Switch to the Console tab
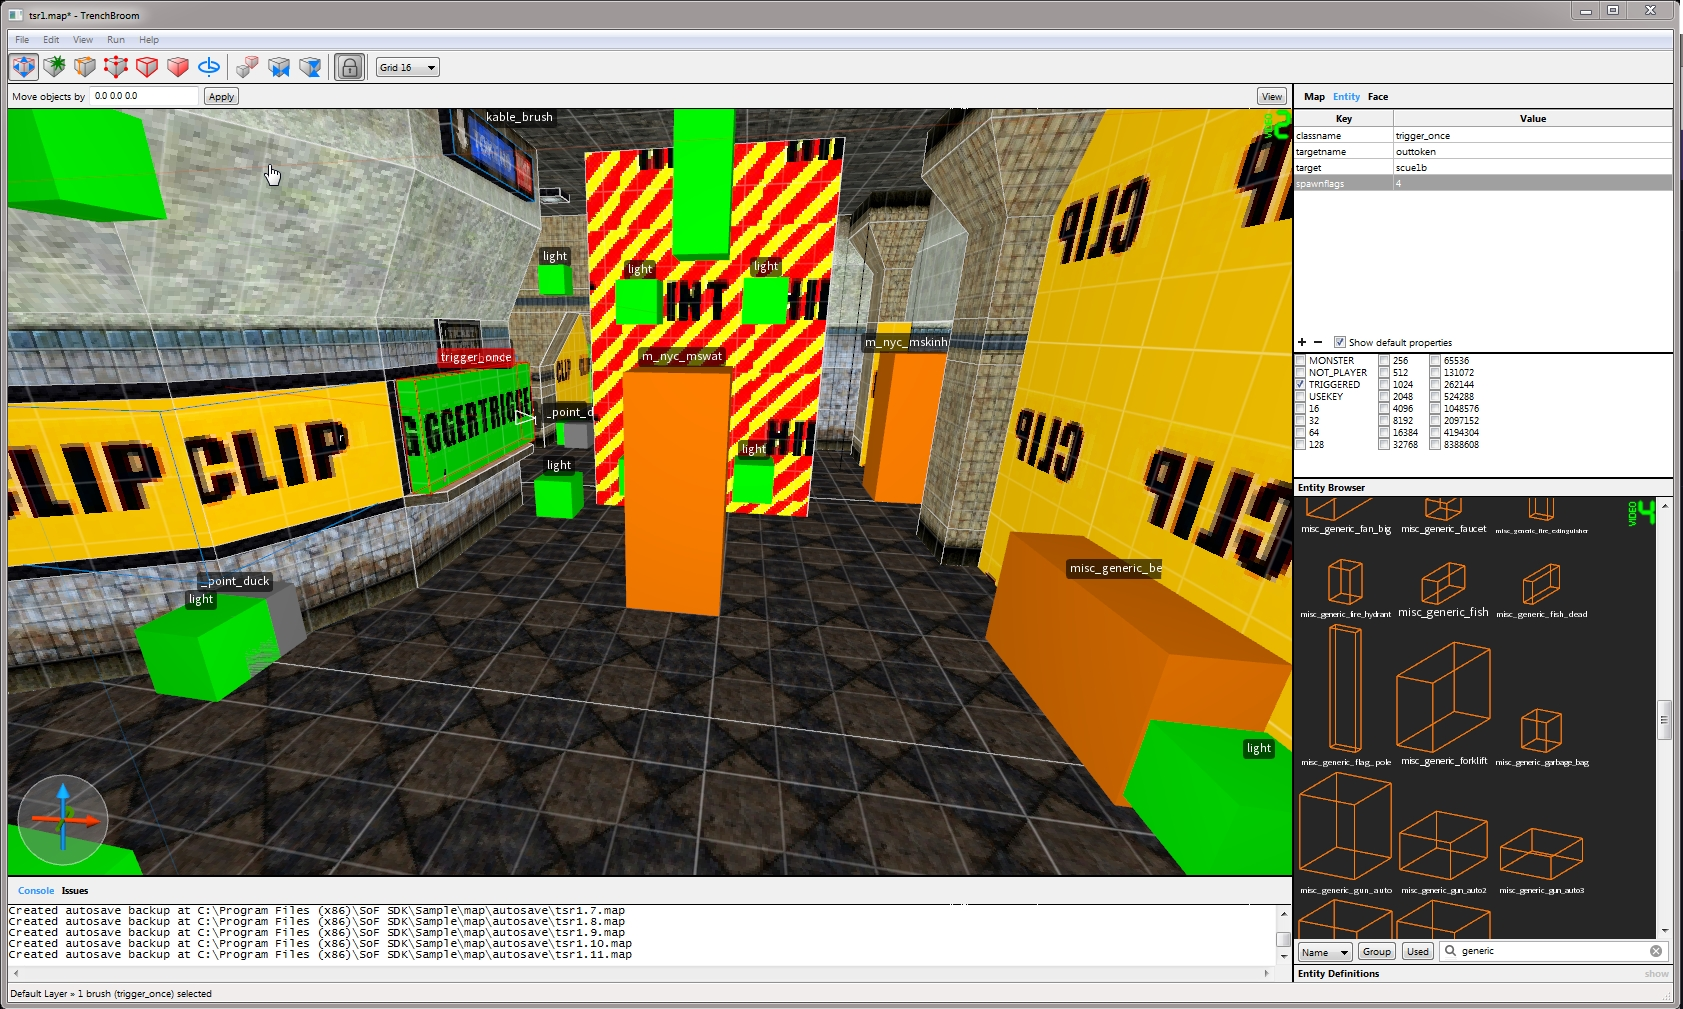This screenshot has width=1683, height=1009. pyautogui.click(x=36, y=890)
